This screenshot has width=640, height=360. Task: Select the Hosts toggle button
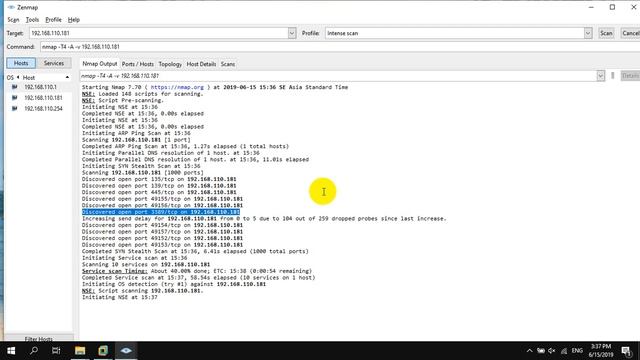click(x=21, y=63)
